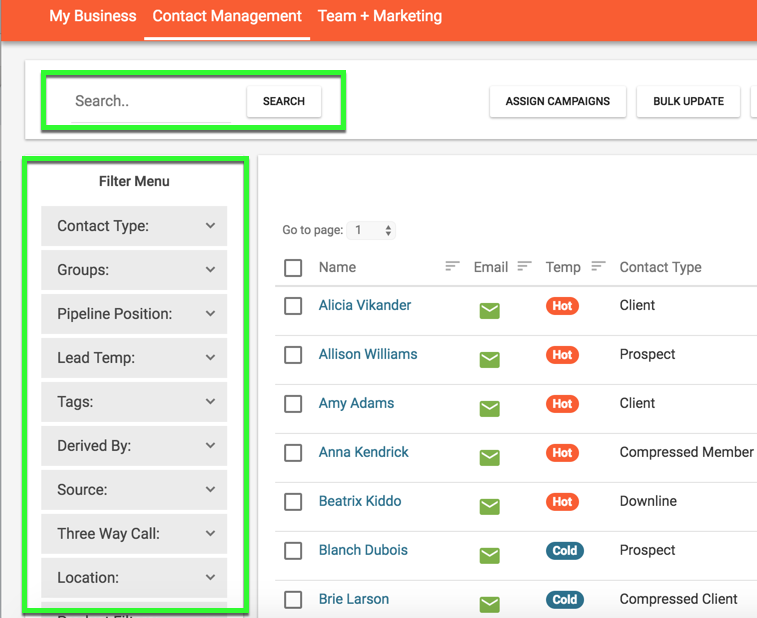The image size is (757, 618).
Task: Open the Go to page number selector
Action: click(x=372, y=231)
